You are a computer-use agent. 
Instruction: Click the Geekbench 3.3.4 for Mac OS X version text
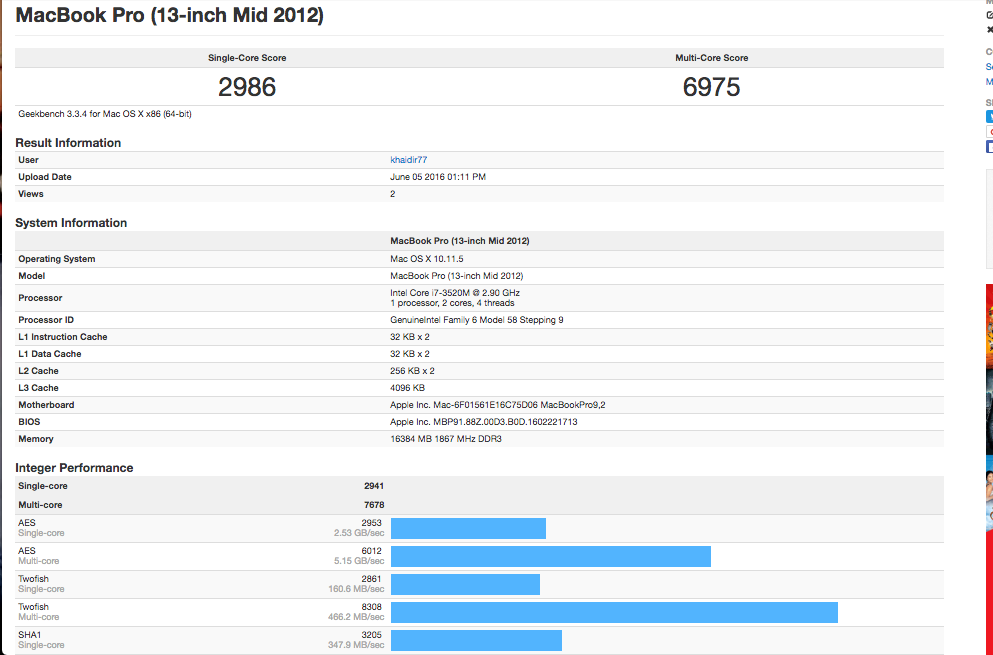(105, 114)
